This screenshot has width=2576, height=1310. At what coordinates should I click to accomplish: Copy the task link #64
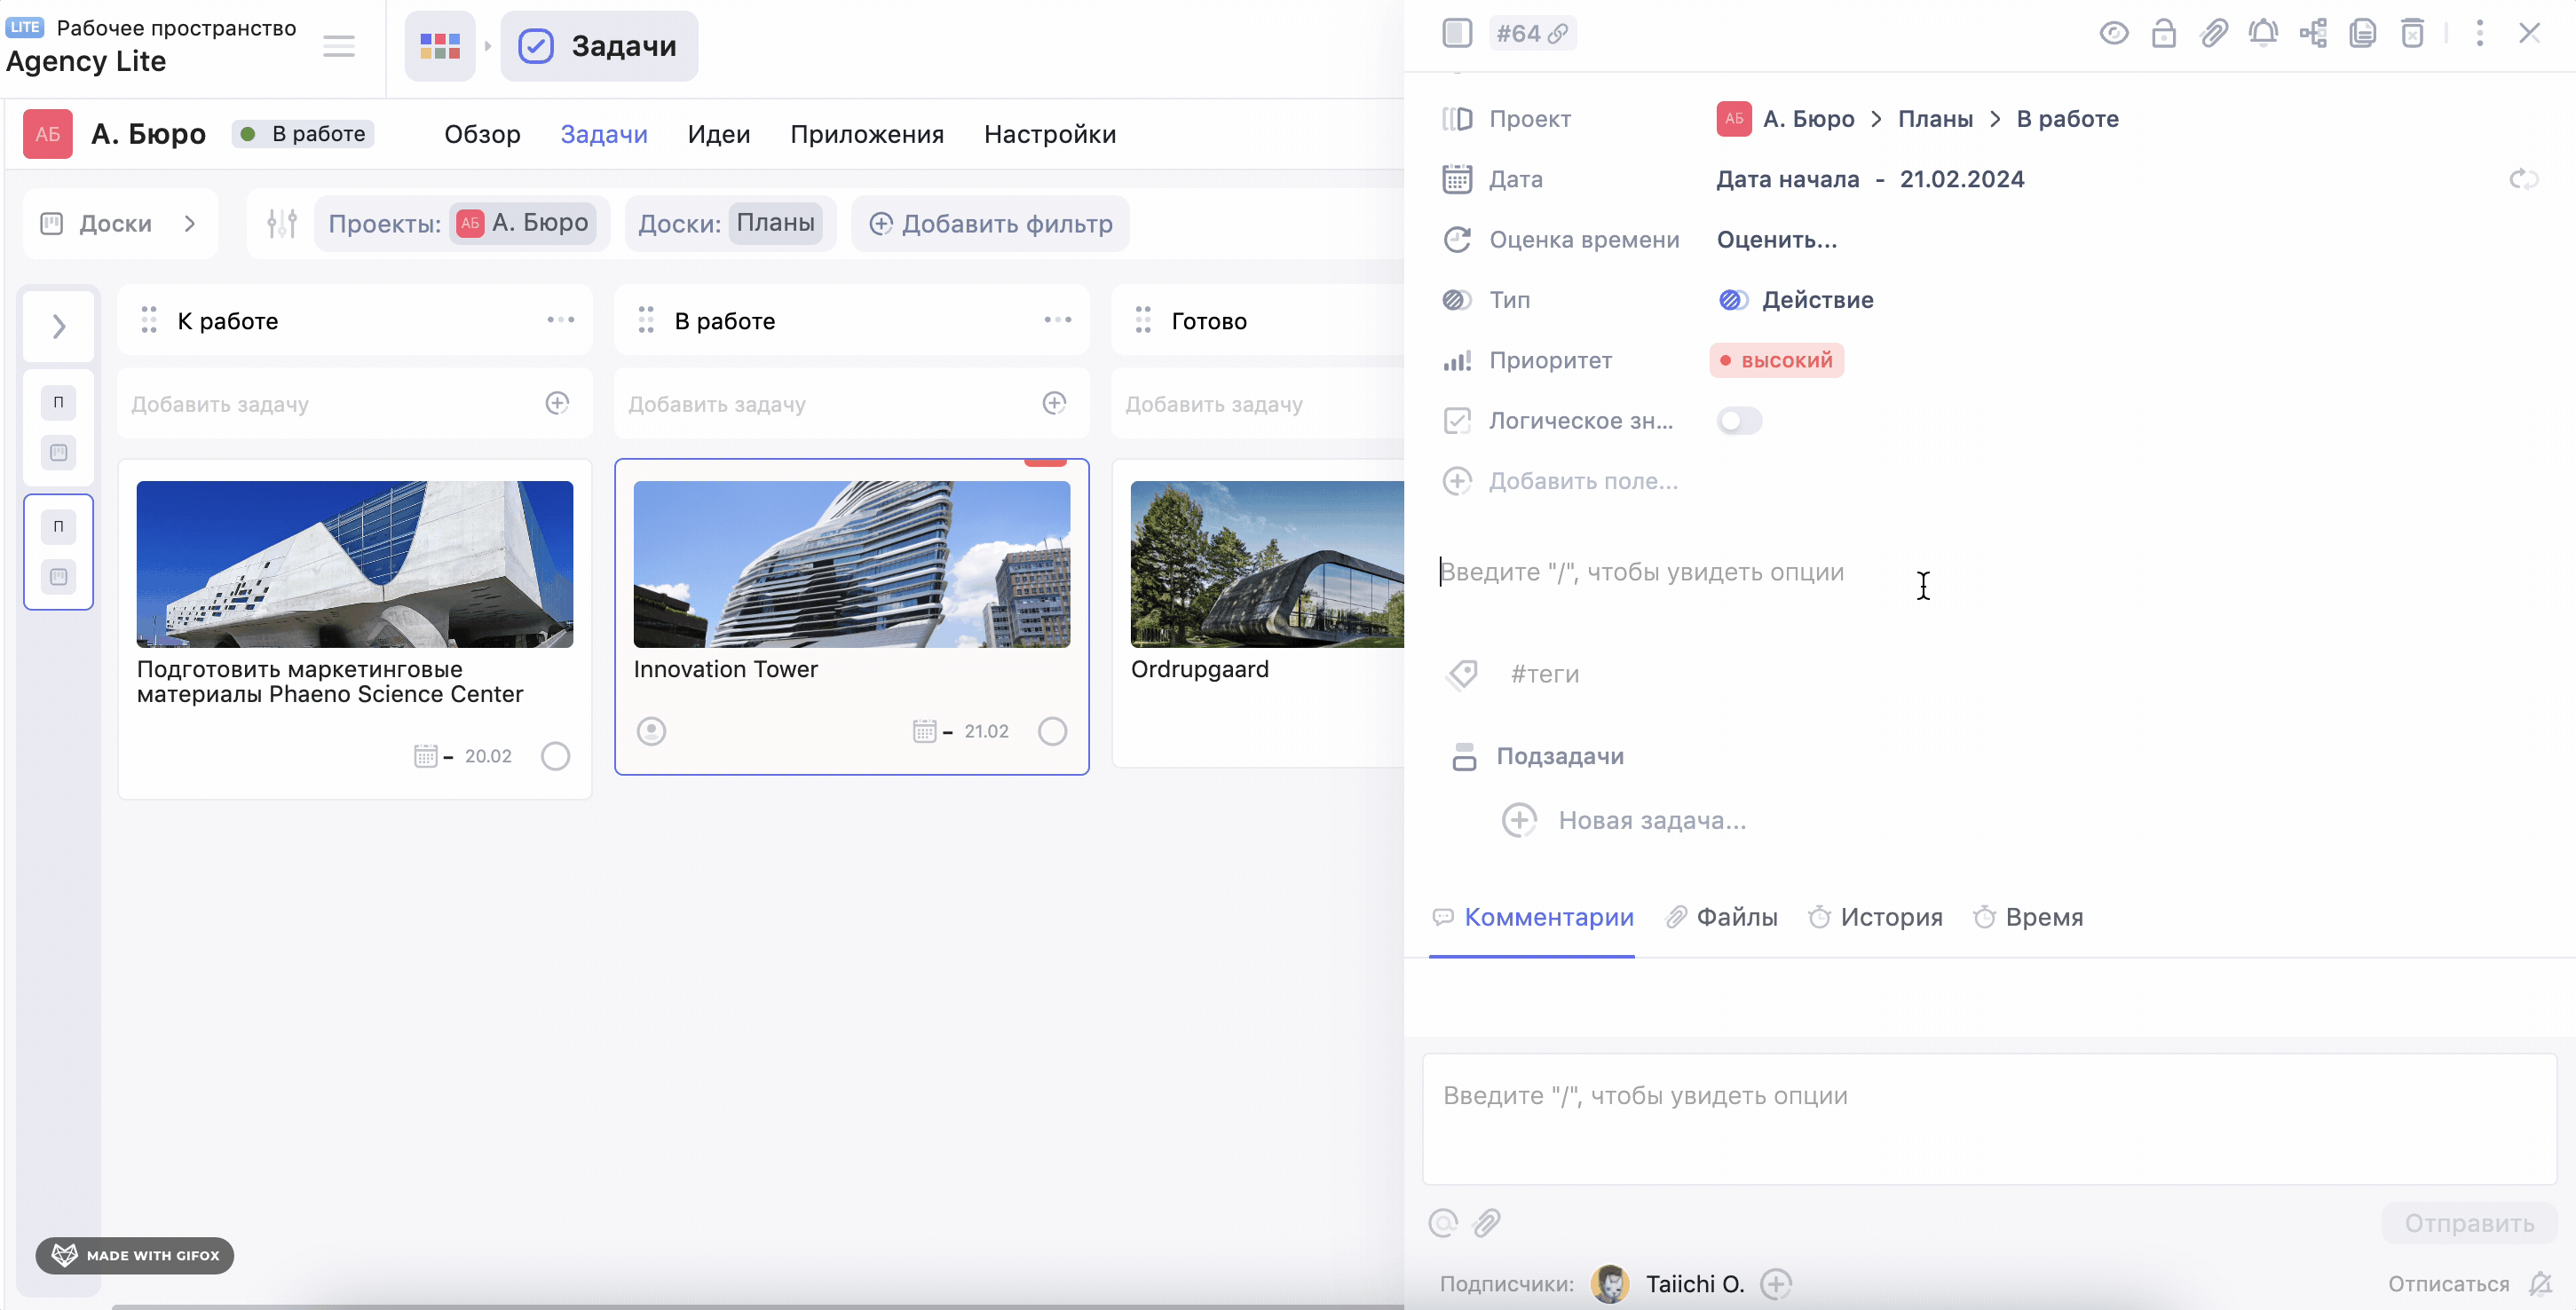[1532, 33]
